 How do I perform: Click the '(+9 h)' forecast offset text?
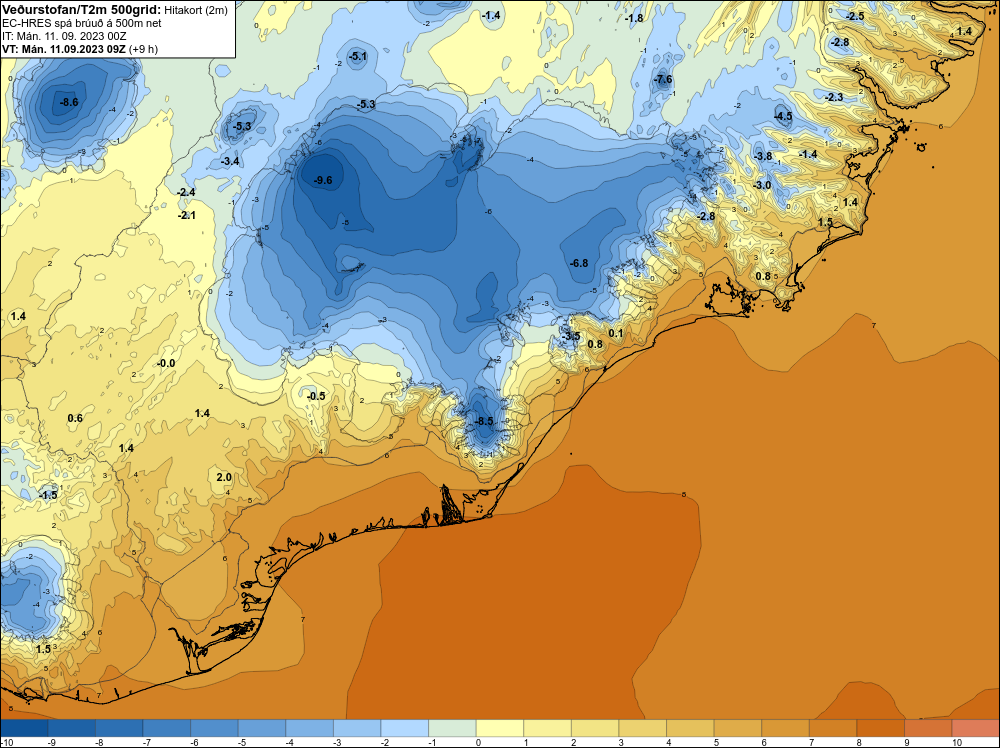(x=143, y=49)
